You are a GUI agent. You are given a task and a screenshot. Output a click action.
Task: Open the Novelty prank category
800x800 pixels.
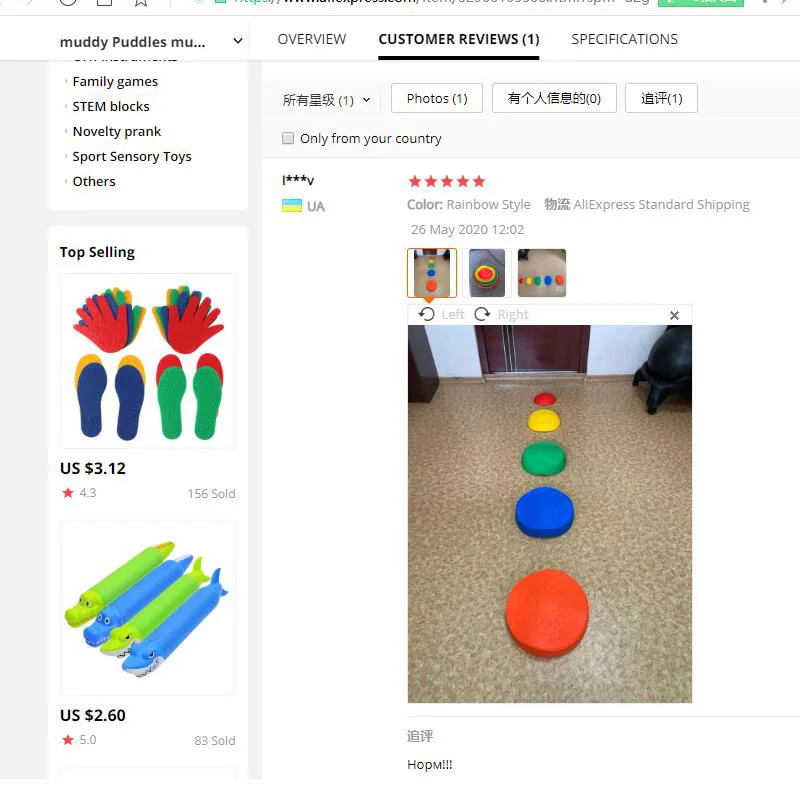[117, 131]
